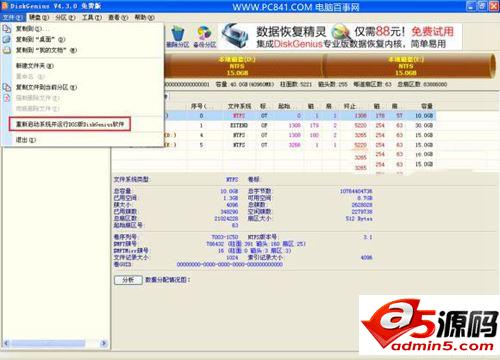Choose 复制到"桌面" menu entry
The height and width of the screenshot is (360, 500).
pyautogui.click(x=83, y=39)
